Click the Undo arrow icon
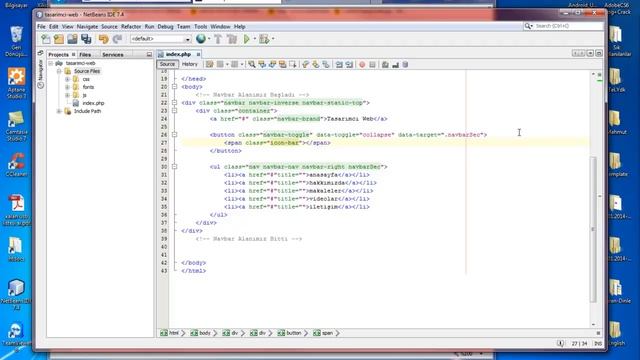The width and height of the screenshot is (640, 360). [103, 39]
